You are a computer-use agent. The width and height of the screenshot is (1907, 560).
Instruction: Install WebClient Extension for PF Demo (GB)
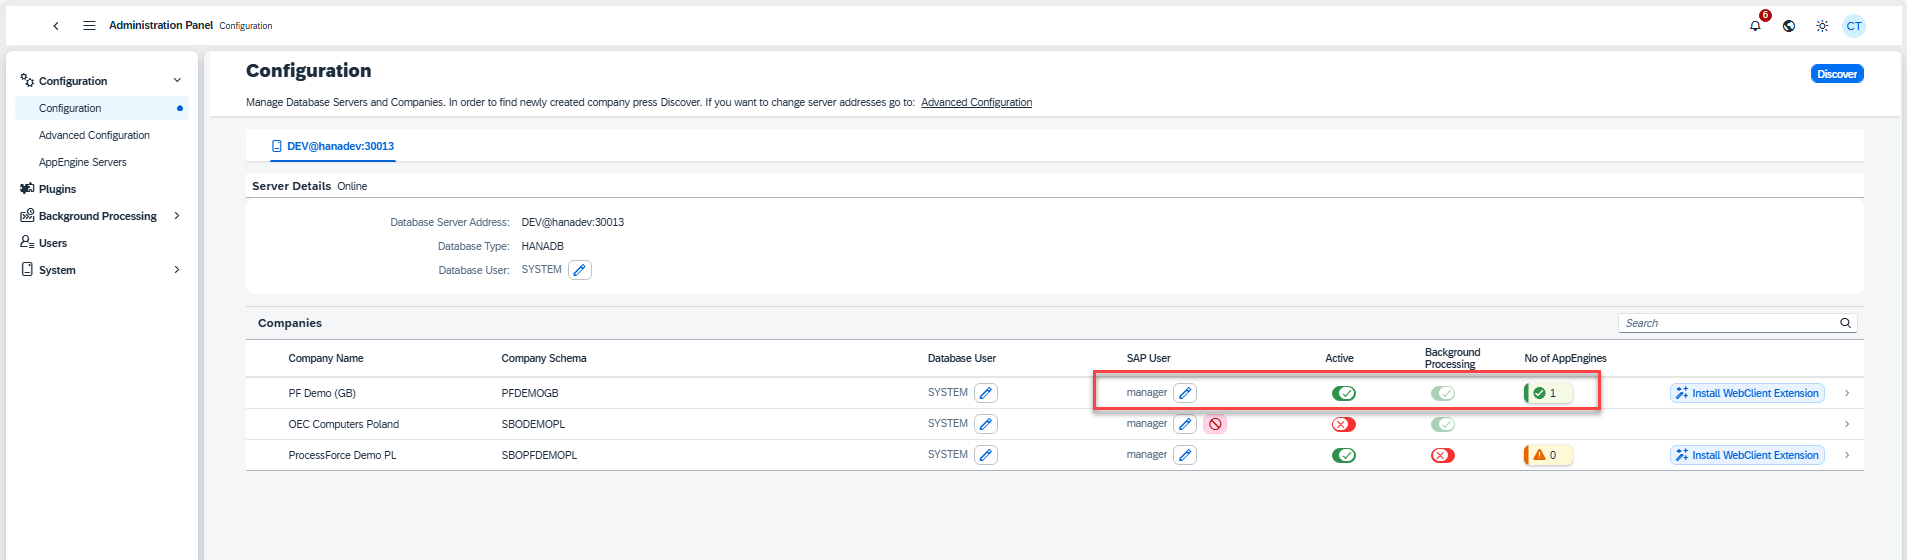[1747, 393]
